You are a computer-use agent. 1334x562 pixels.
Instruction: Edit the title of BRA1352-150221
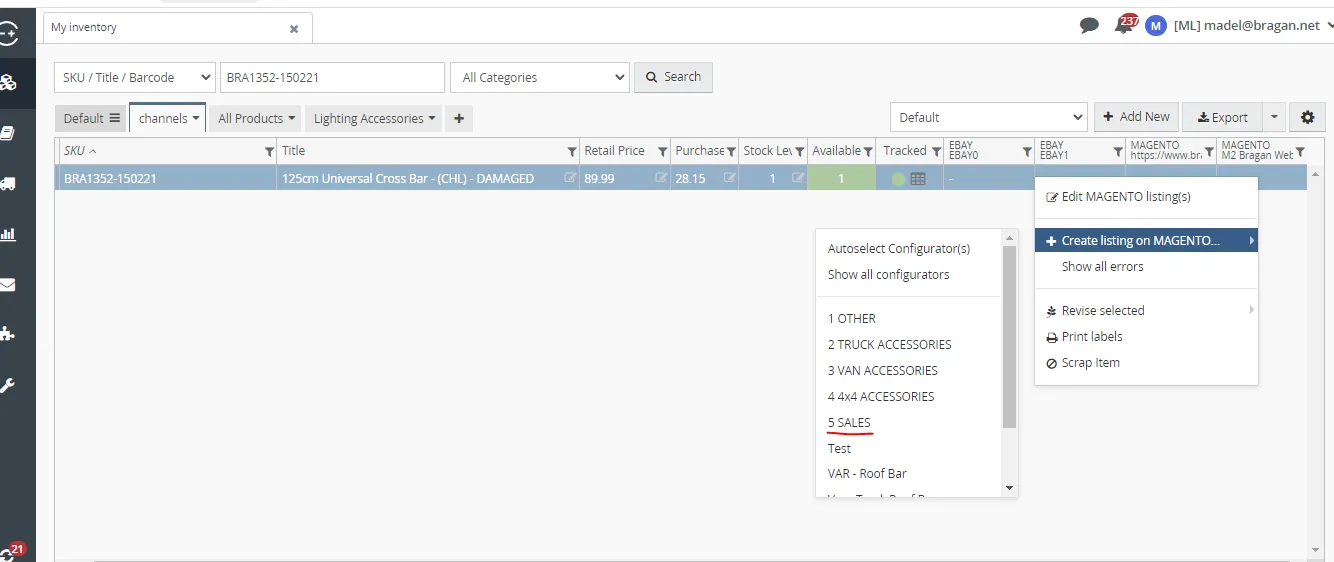(x=570, y=178)
